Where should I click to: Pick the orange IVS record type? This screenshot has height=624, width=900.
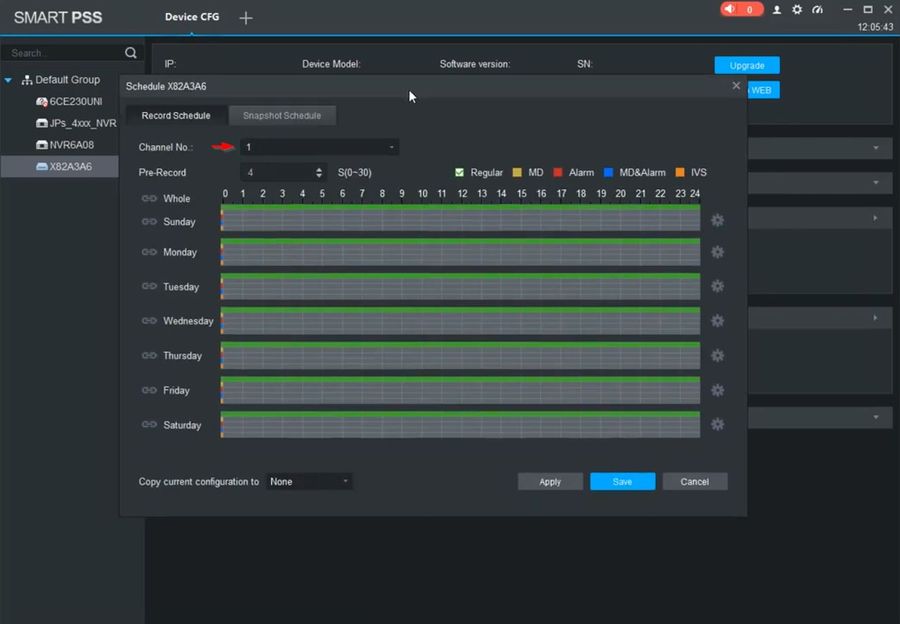click(680, 173)
